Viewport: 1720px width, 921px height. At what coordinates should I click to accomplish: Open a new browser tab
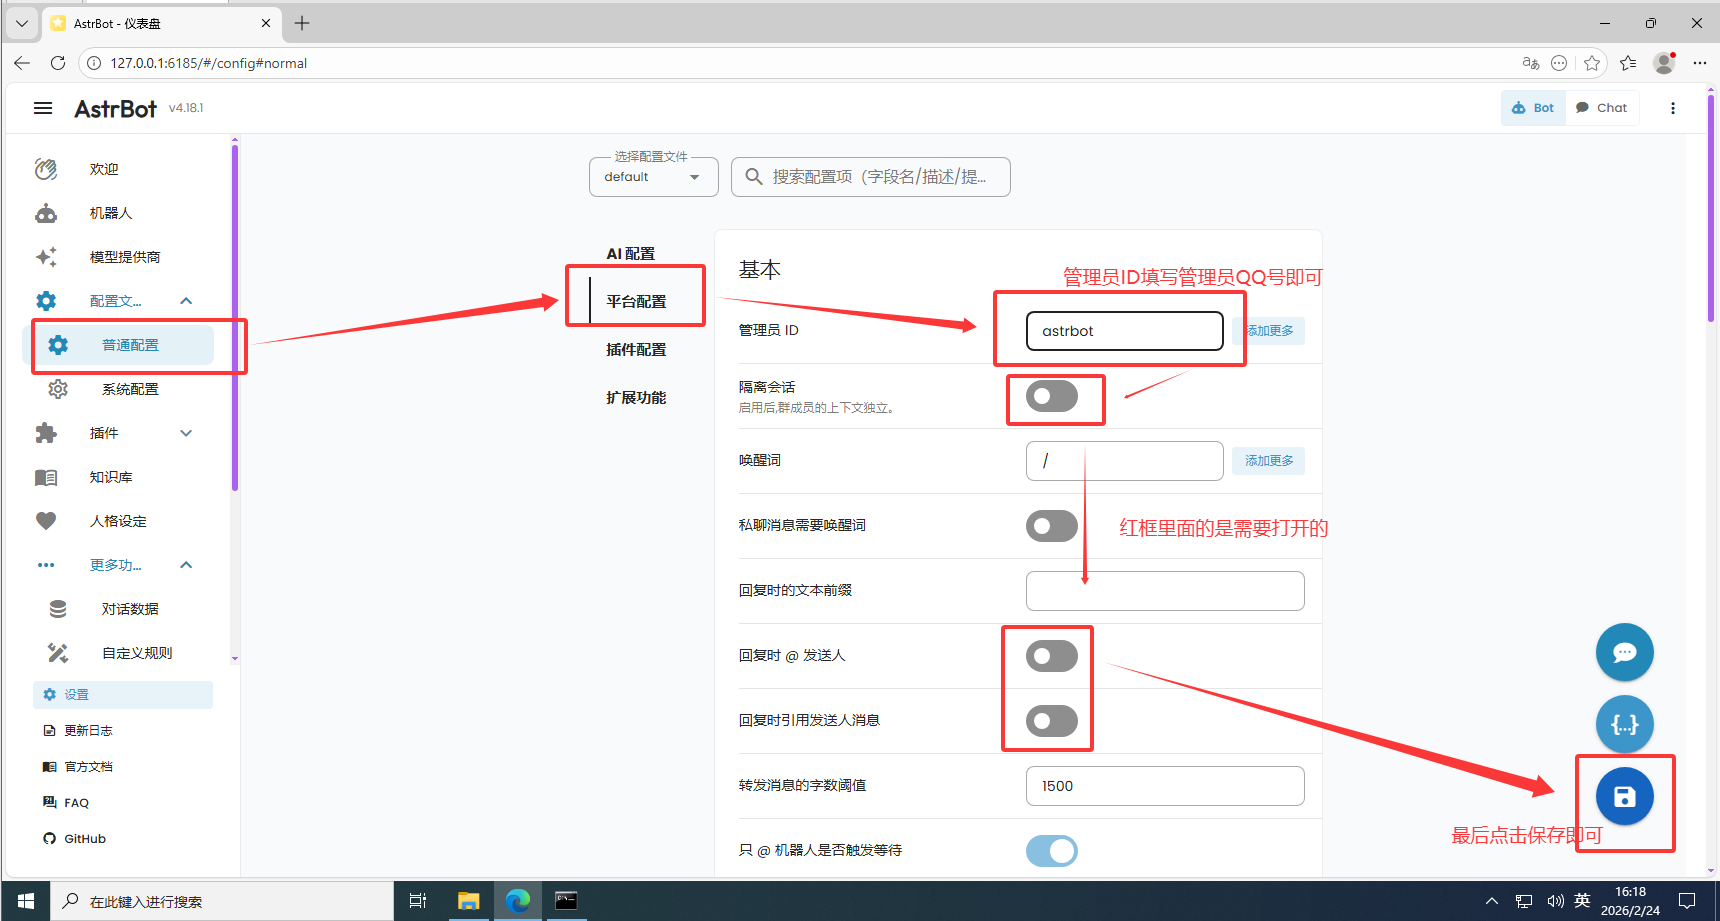tap(302, 23)
